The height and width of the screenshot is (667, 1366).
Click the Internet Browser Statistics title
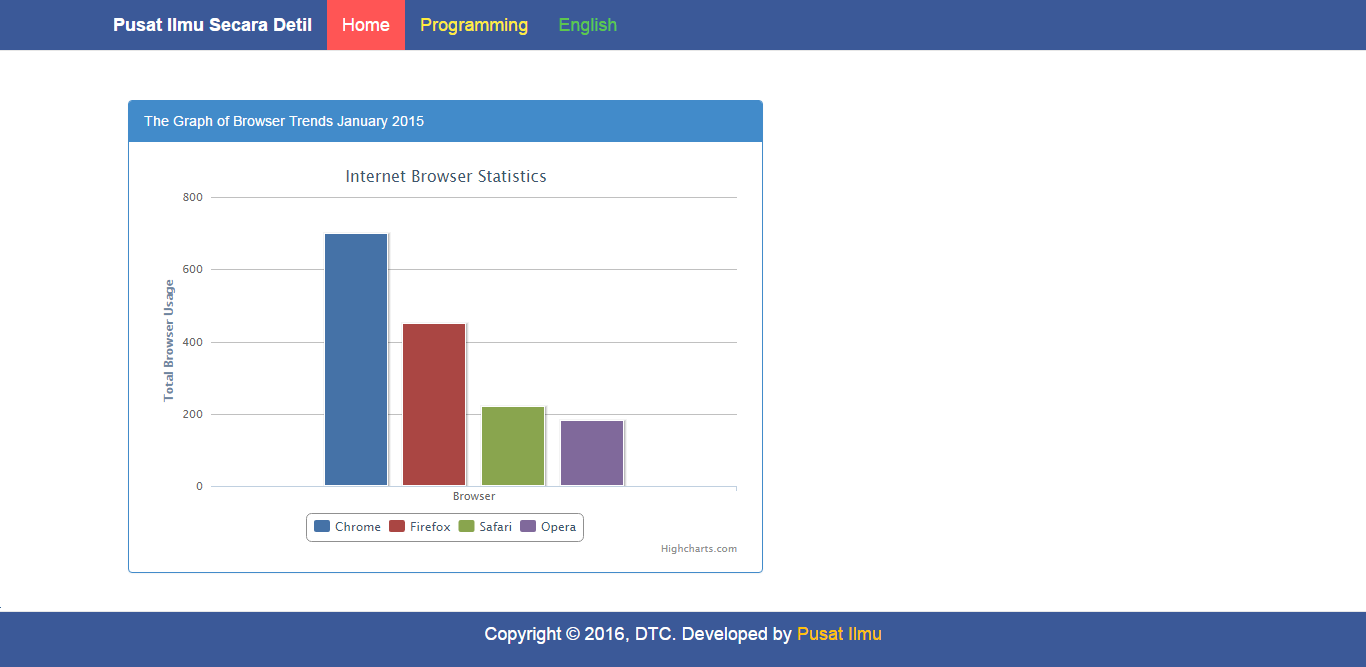pos(445,175)
